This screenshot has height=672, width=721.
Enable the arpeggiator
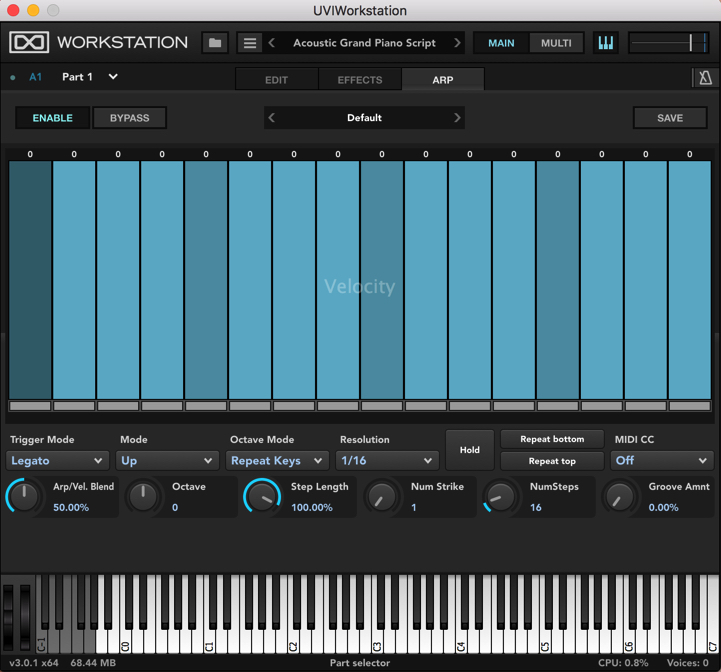coord(52,118)
